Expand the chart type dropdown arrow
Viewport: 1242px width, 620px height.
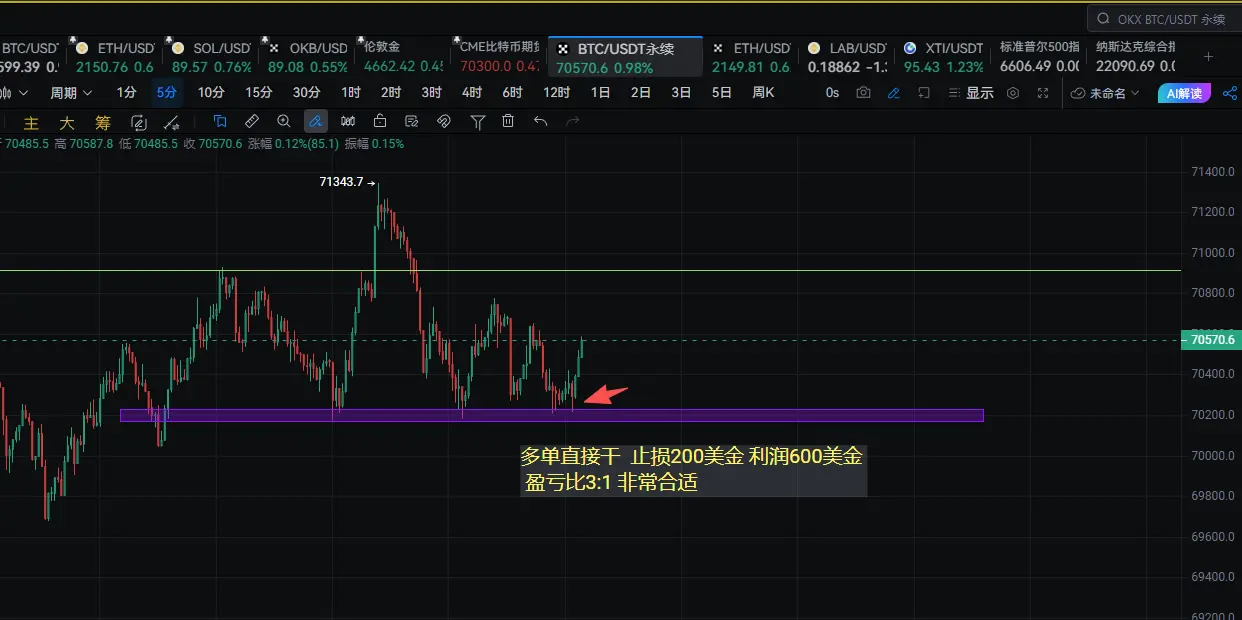point(22,93)
